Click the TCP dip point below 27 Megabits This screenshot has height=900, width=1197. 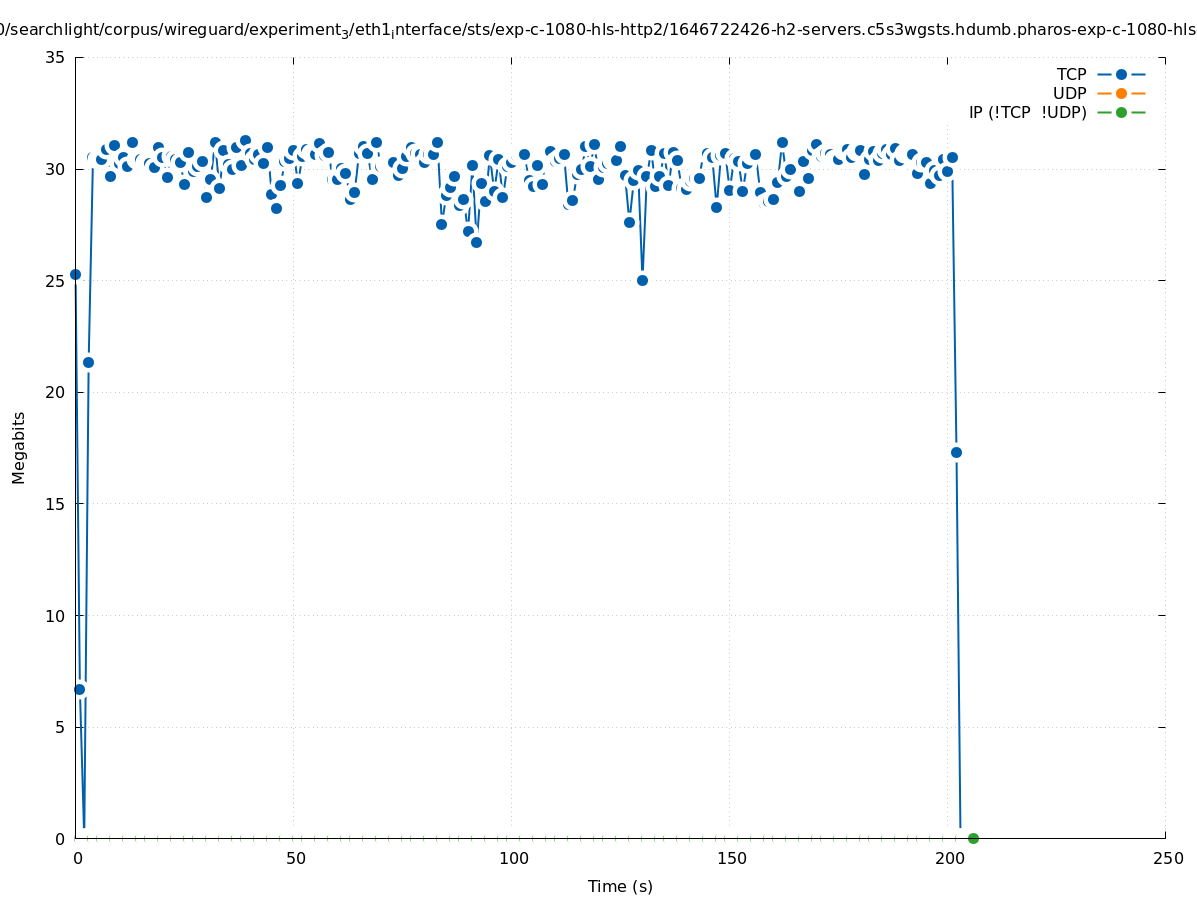476,242
